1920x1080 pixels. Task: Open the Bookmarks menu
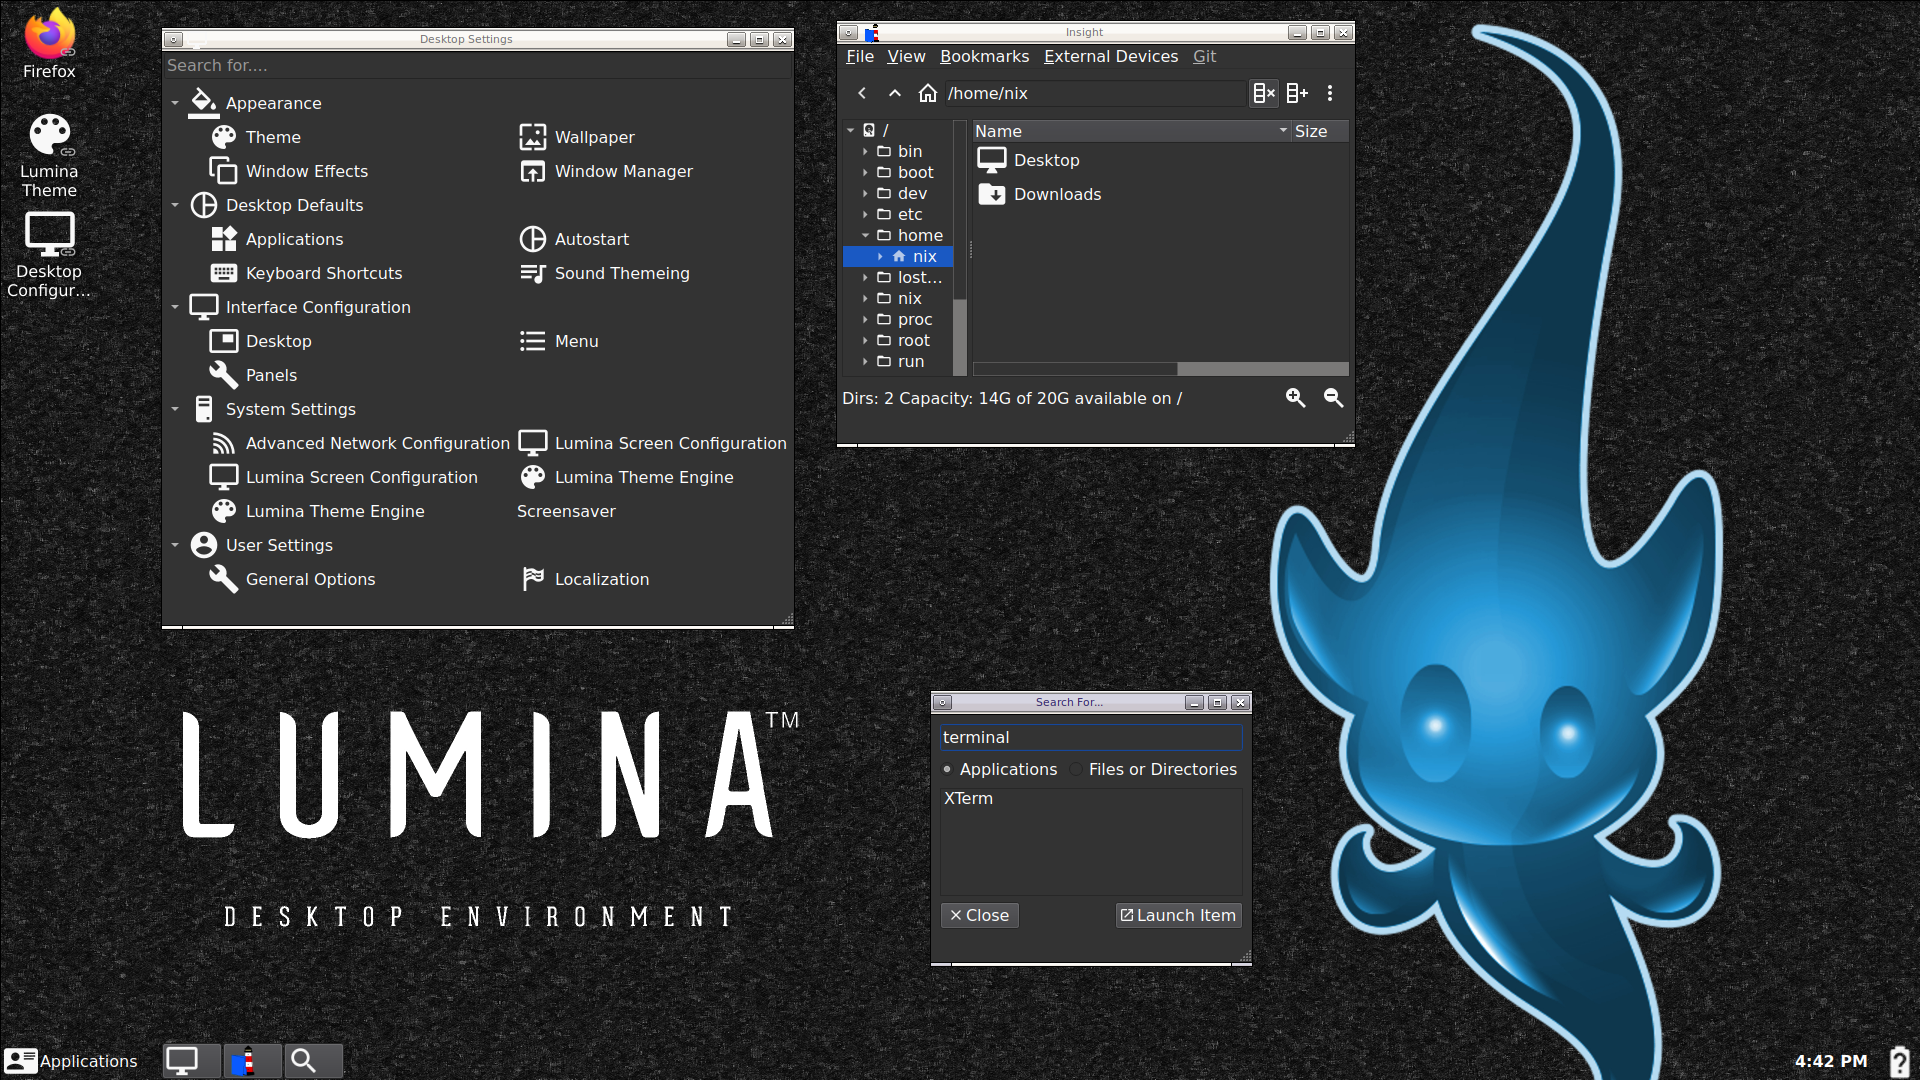click(984, 57)
